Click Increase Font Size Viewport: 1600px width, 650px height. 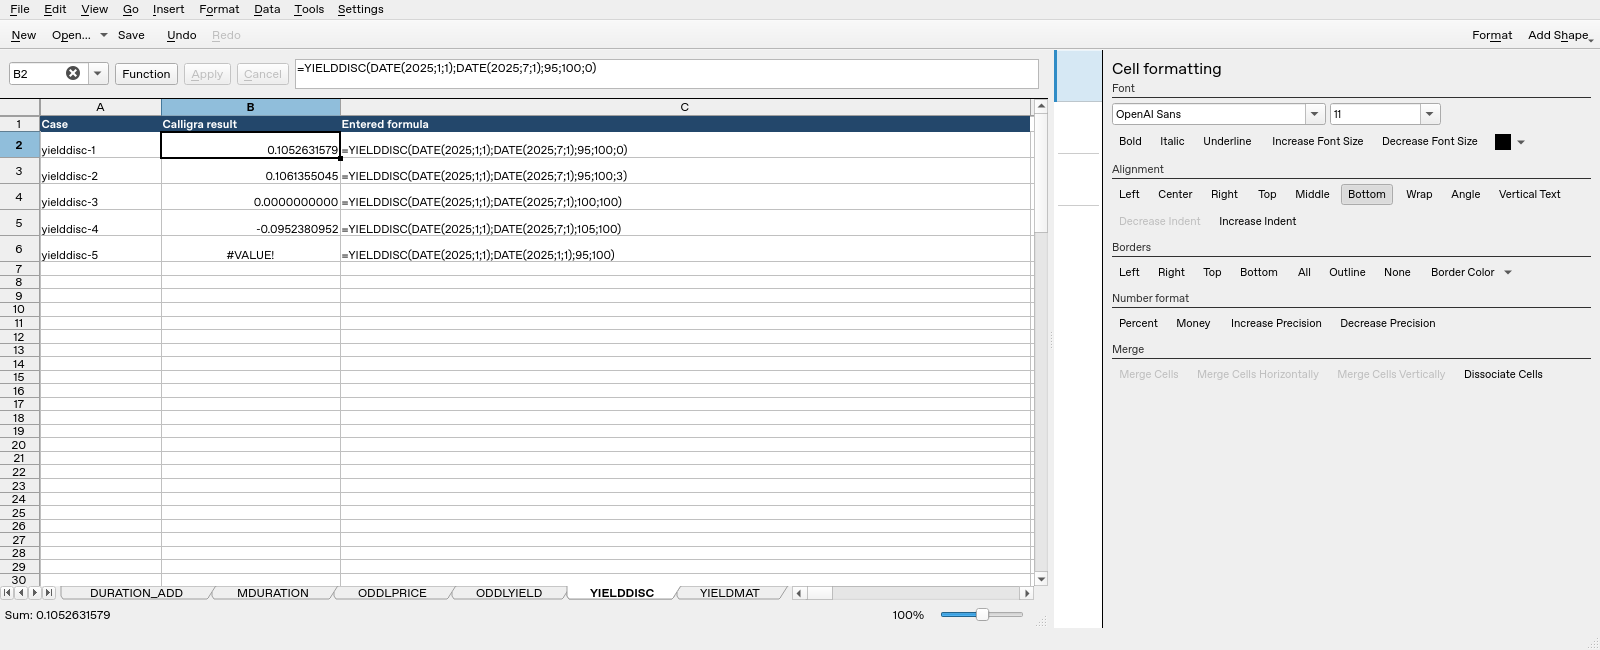[x=1317, y=141]
